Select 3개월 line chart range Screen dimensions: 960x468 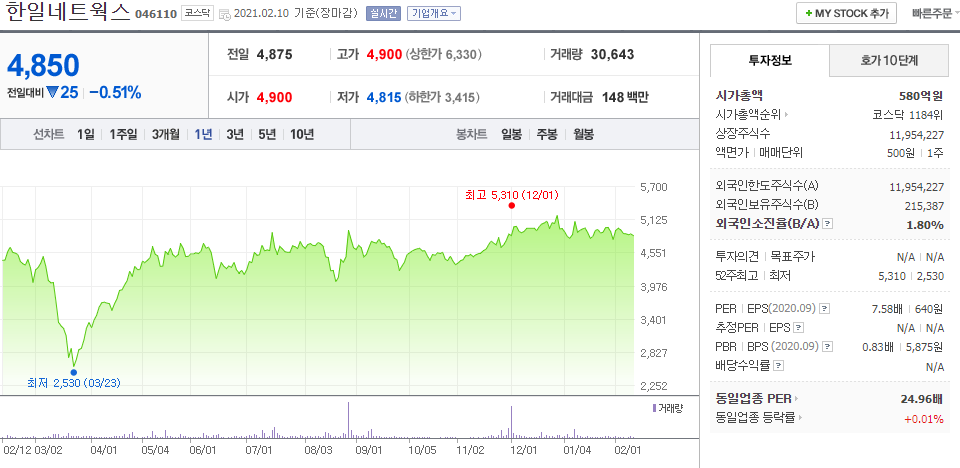coord(166,135)
